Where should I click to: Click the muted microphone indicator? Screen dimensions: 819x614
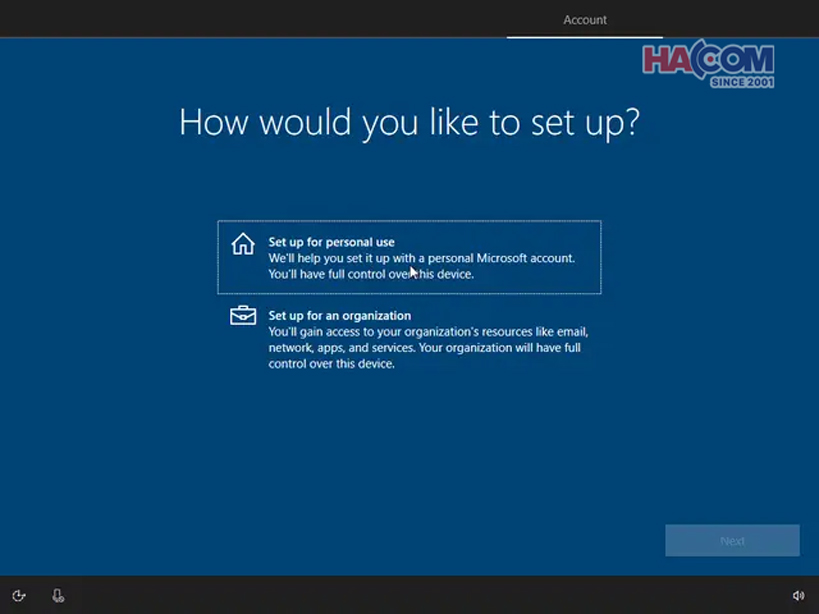[x=58, y=595]
